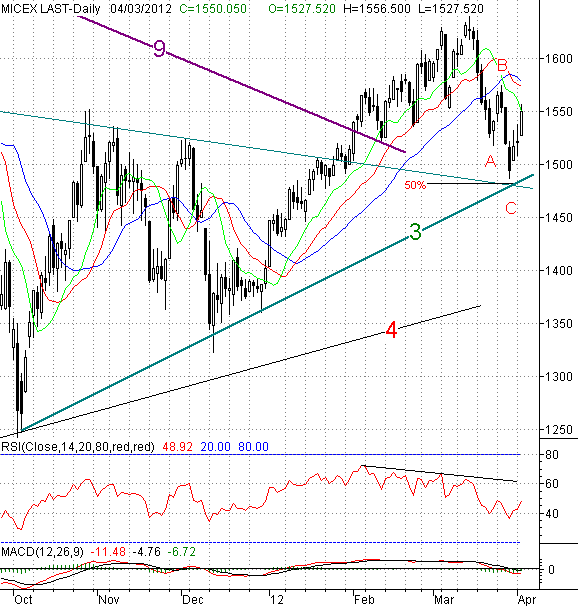
Task: Click the Nov month label
Action: click(109, 599)
